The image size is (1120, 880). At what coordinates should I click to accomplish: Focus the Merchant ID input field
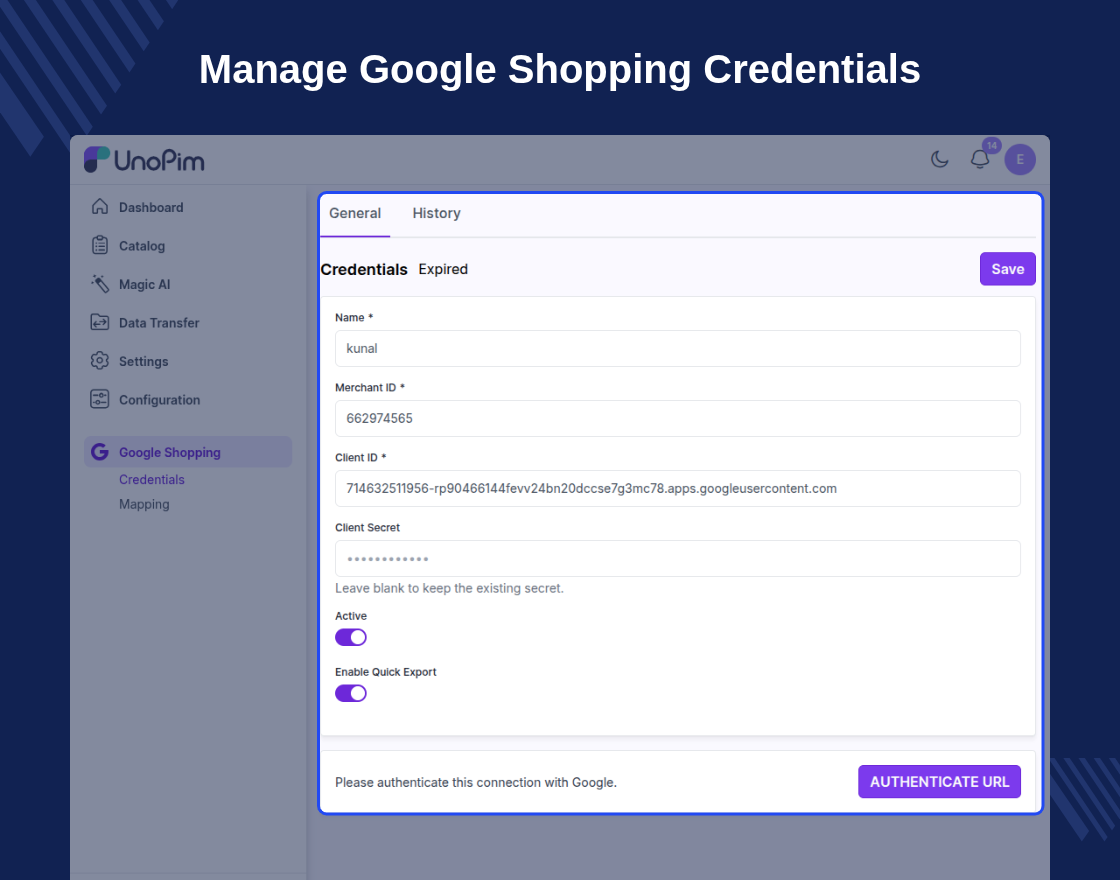[678, 419]
